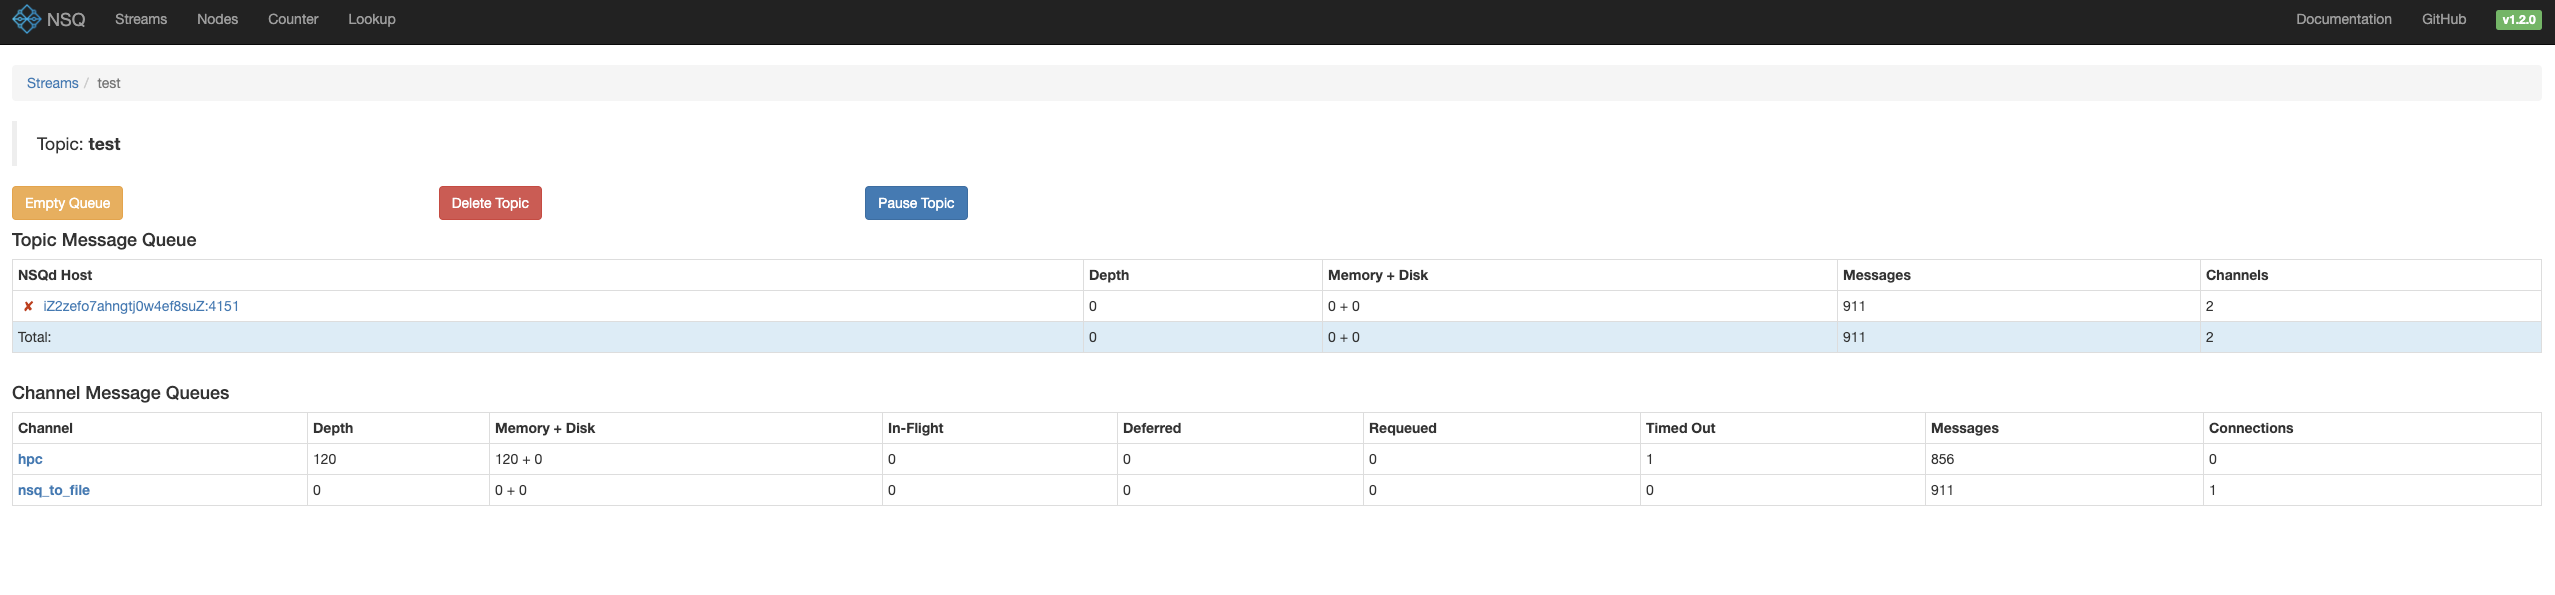The width and height of the screenshot is (2555, 595).
Task: Click the NSQ logo icon
Action: (27, 19)
